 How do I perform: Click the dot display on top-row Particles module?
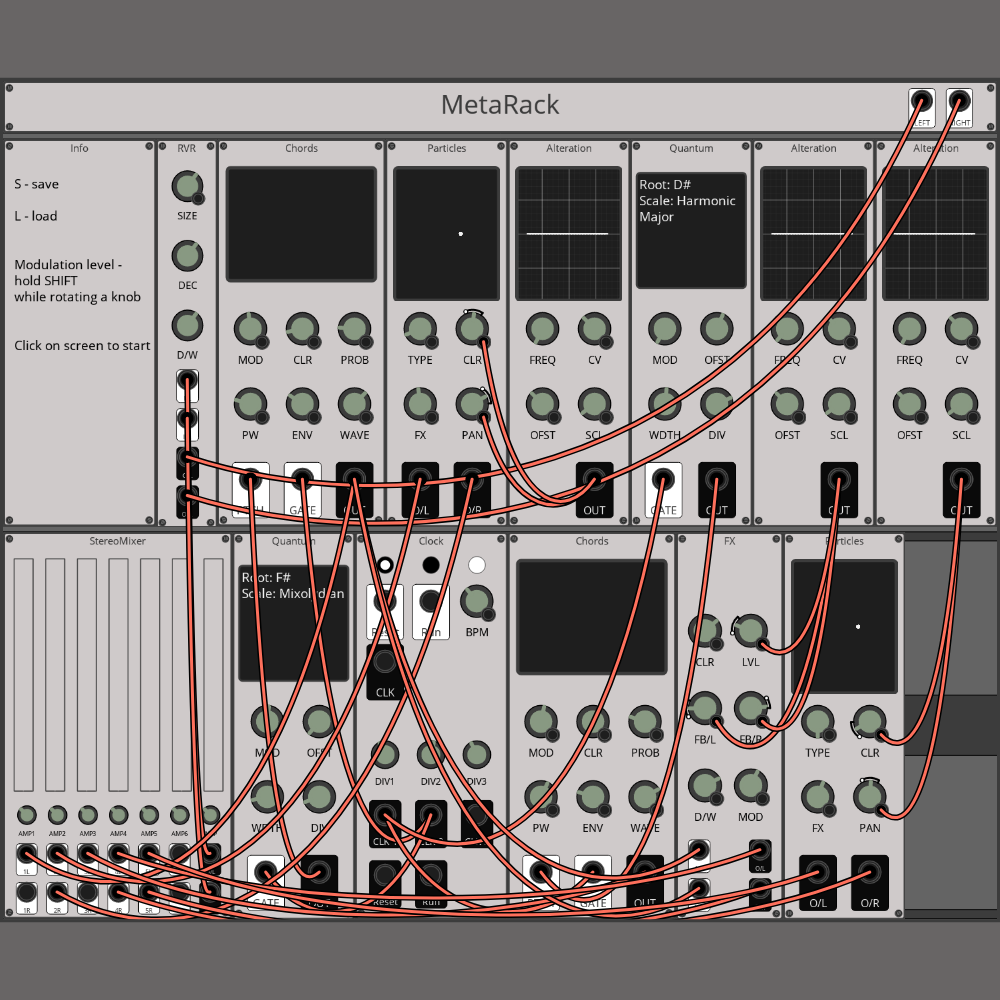coord(446,233)
